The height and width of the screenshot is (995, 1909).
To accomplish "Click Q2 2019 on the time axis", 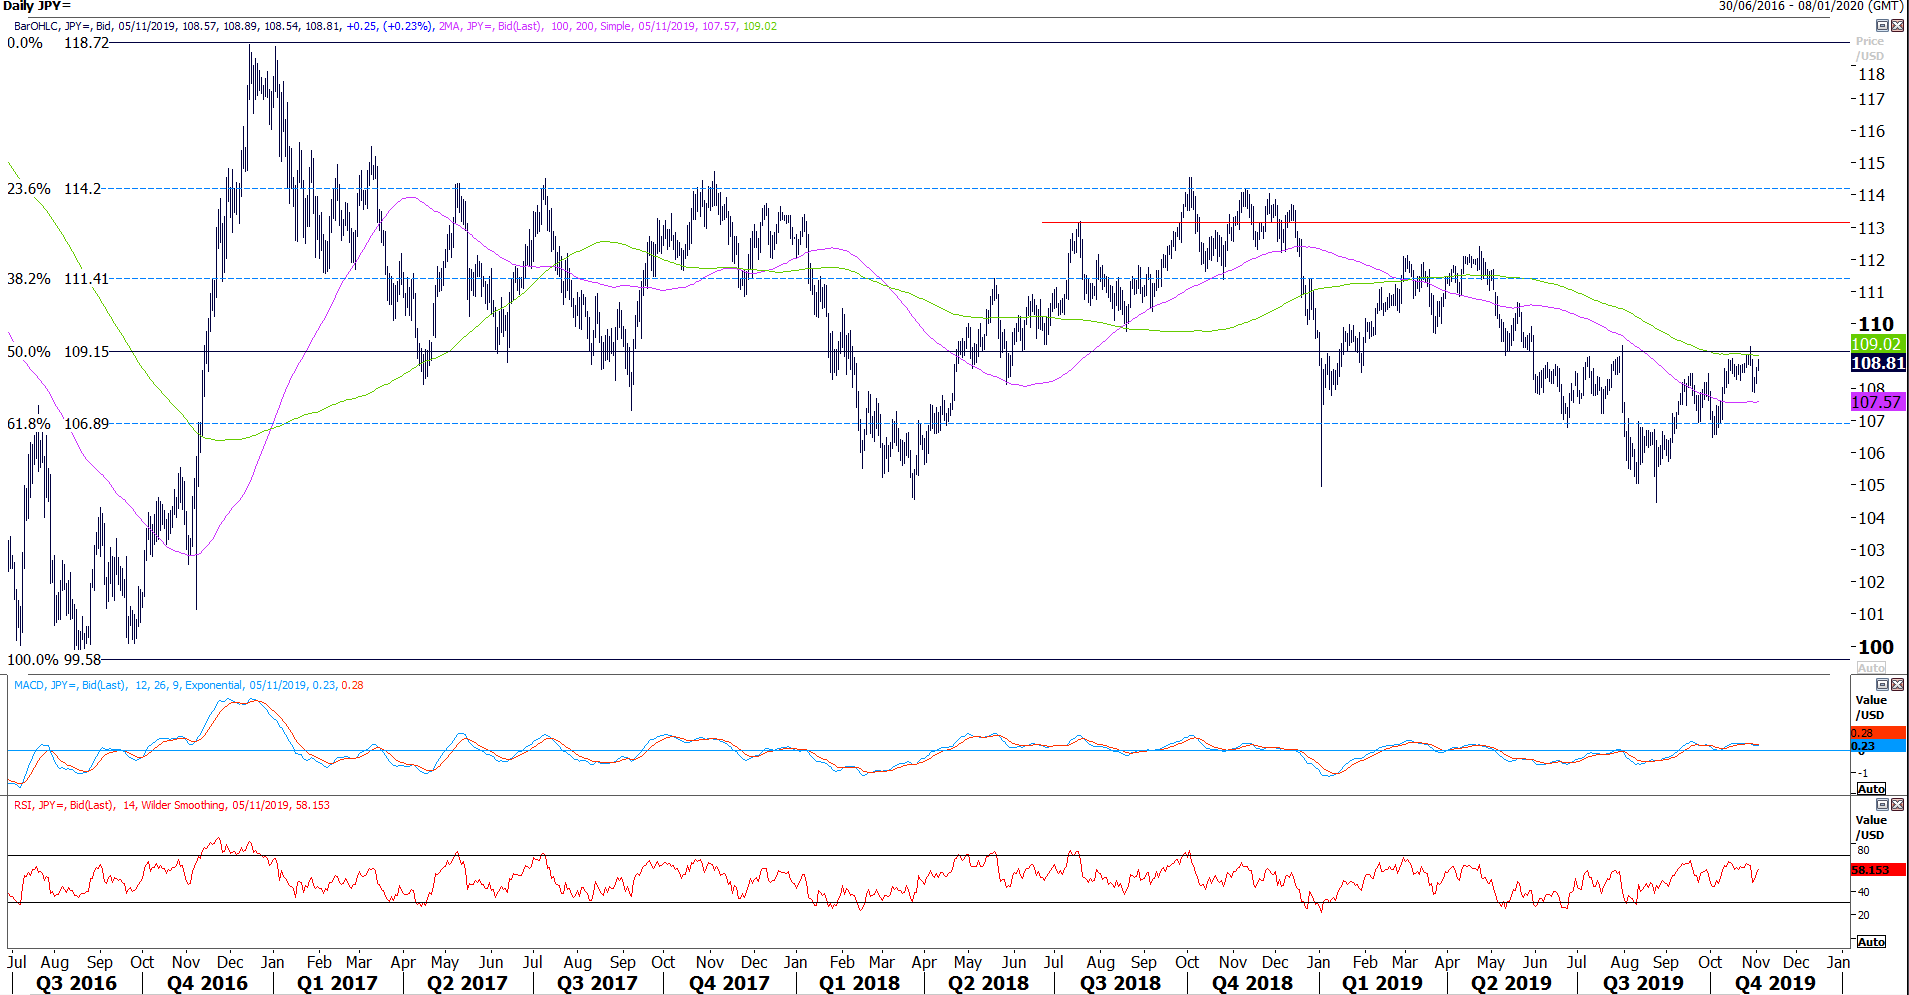I will (1511, 983).
